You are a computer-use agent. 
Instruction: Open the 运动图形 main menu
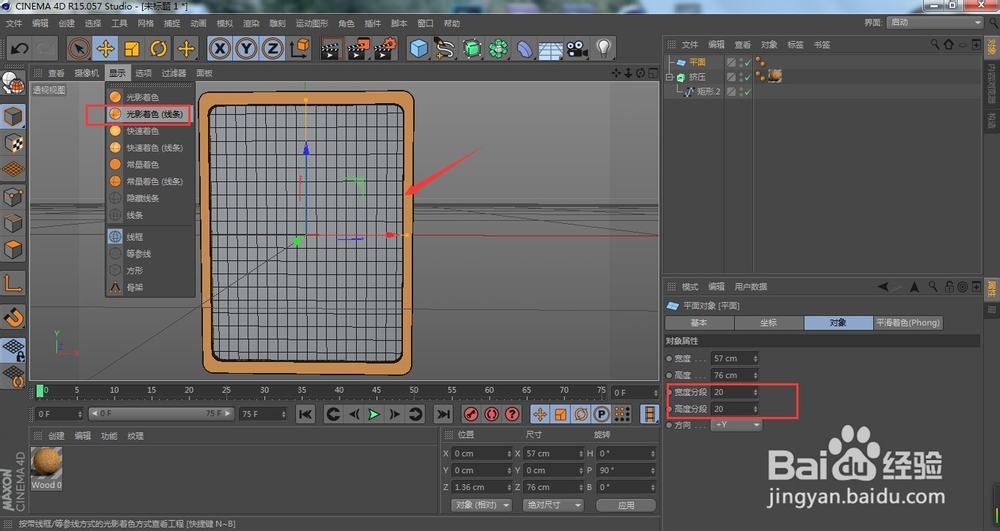[x=312, y=23]
